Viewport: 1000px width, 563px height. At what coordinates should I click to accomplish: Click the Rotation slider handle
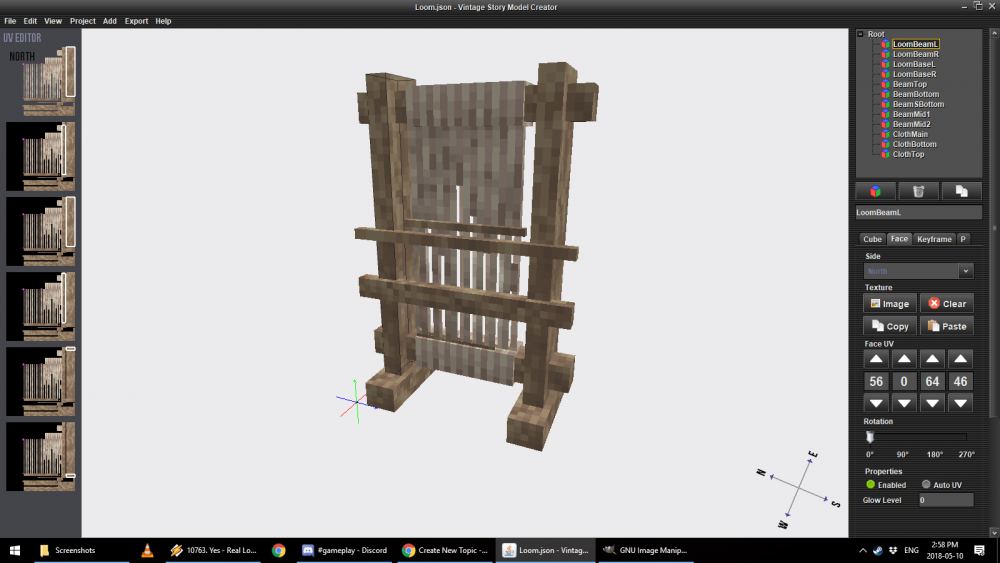coord(870,437)
